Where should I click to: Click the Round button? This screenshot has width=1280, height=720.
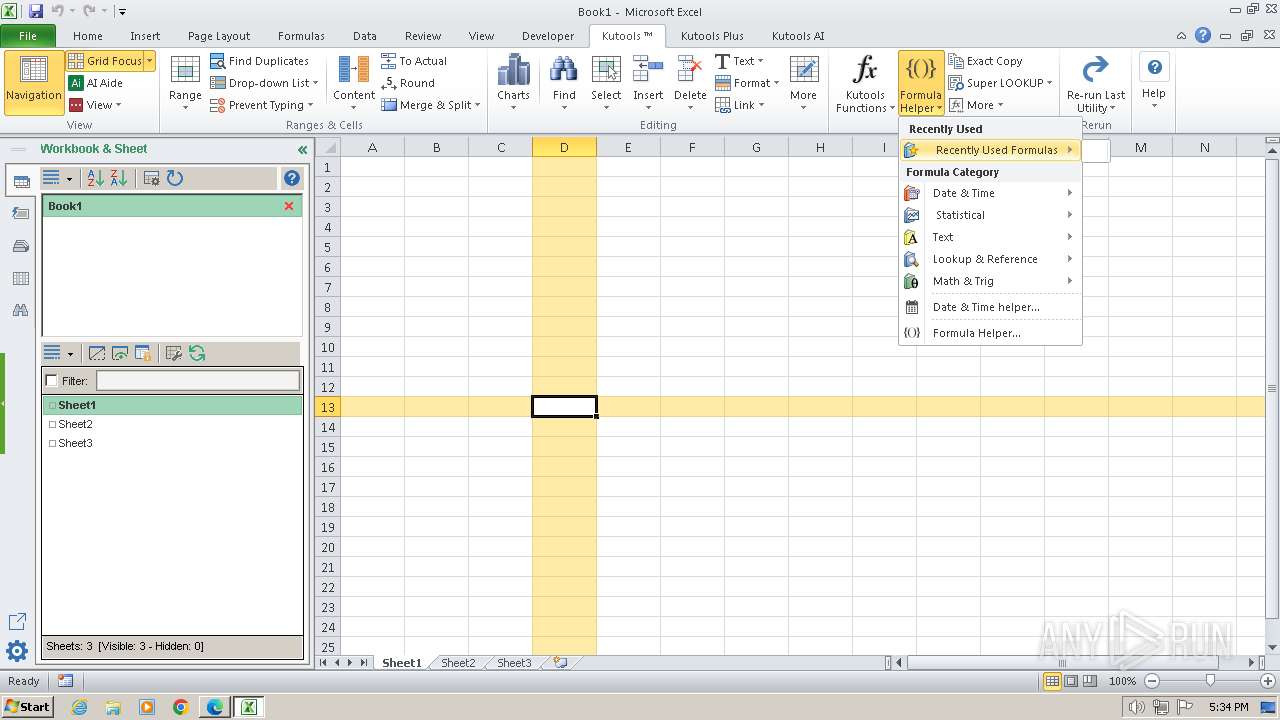click(407, 83)
